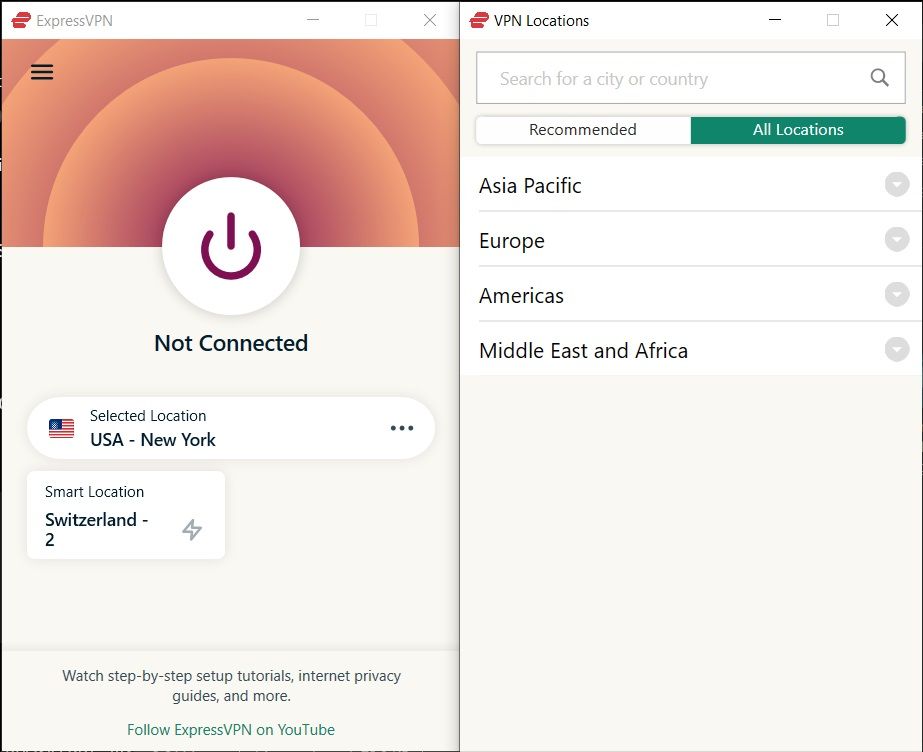Viewport: 923px width, 752px height.
Task: Expand the Americas region
Action: coord(896,295)
